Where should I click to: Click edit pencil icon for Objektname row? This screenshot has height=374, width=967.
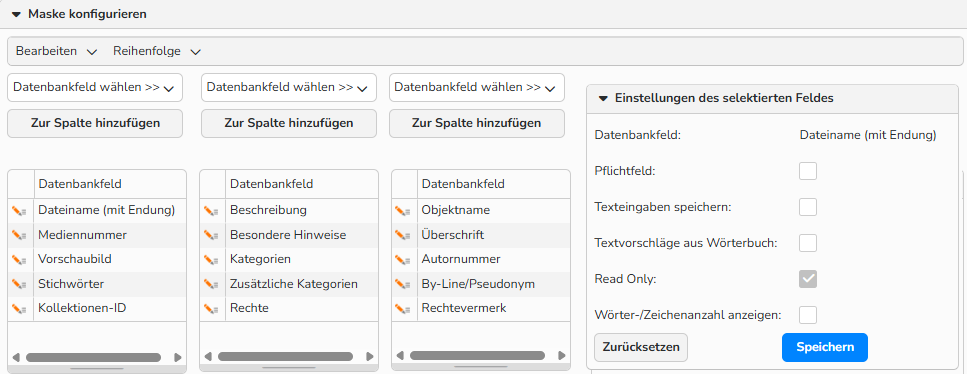(x=402, y=211)
